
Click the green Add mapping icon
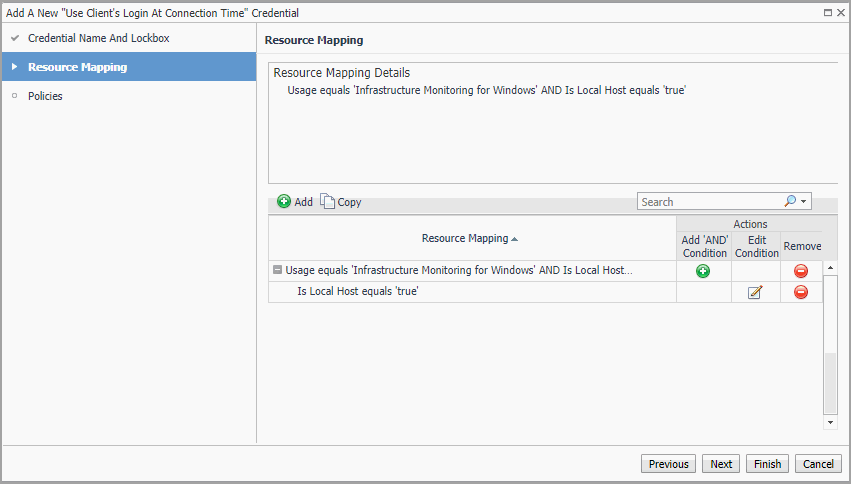click(x=284, y=202)
